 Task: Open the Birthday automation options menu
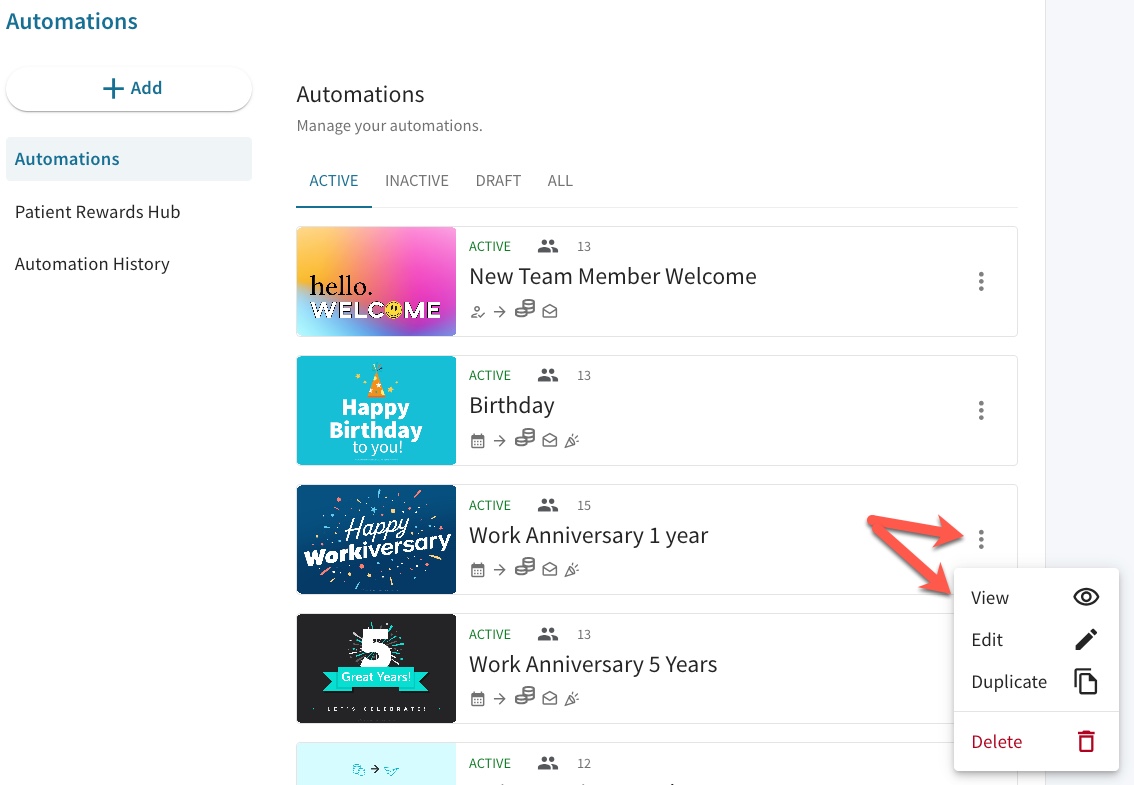point(981,410)
